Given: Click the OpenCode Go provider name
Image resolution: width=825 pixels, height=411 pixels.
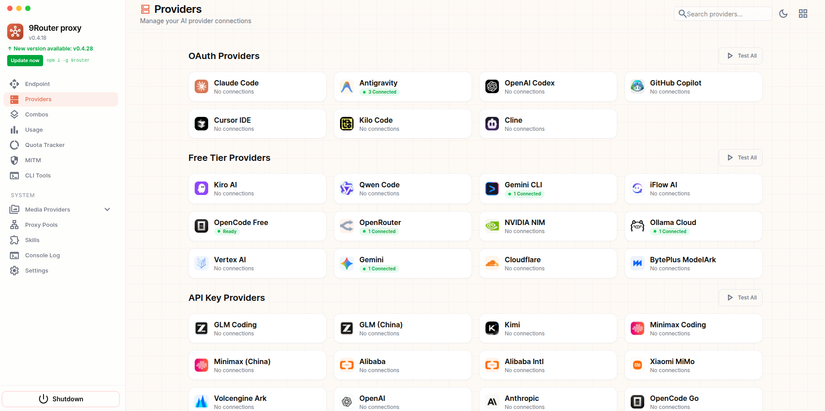Looking at the screenshot, I should click(x=674, y=398).
